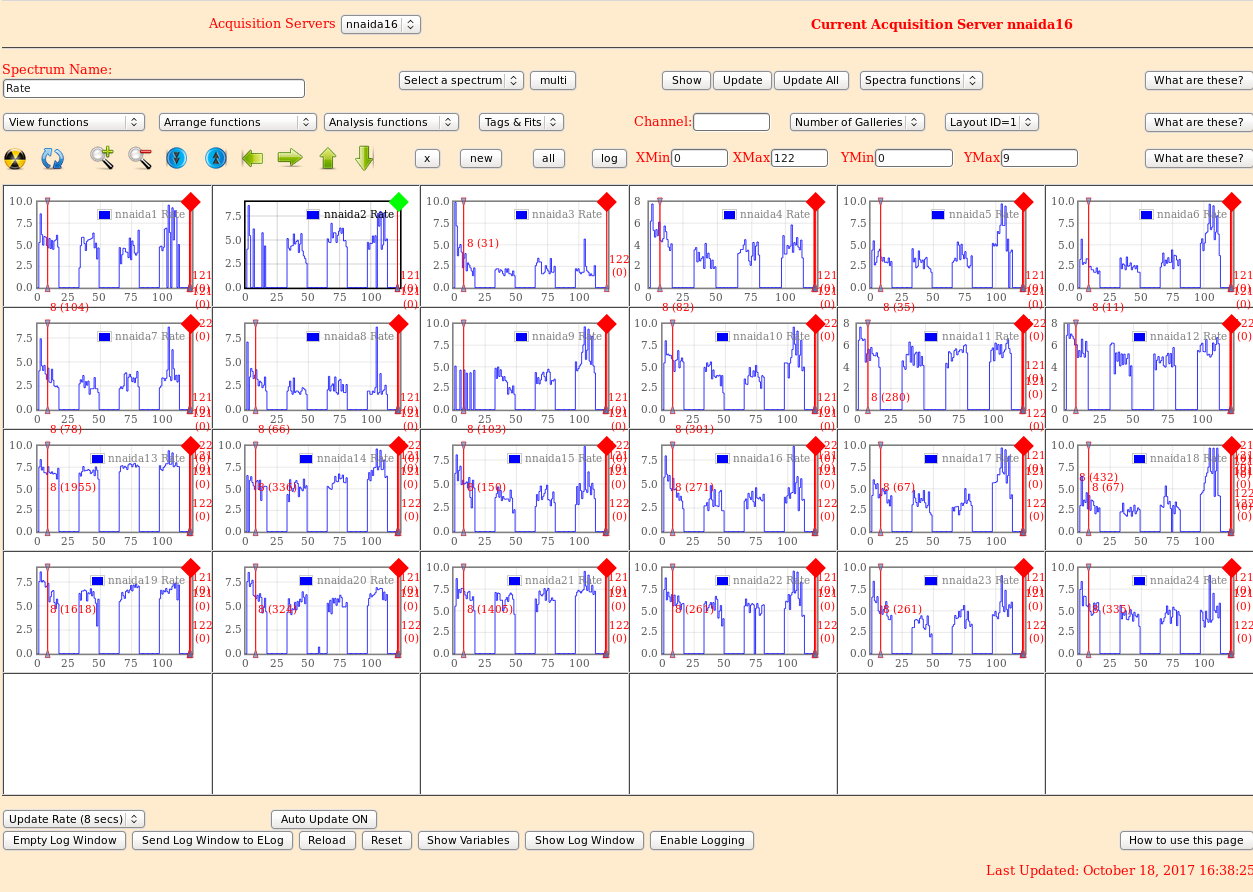Click the red diamond on nnaida16 plot
Image resolution: width=1253 pixels, height=892 pixels.
[x=815, y=446]
